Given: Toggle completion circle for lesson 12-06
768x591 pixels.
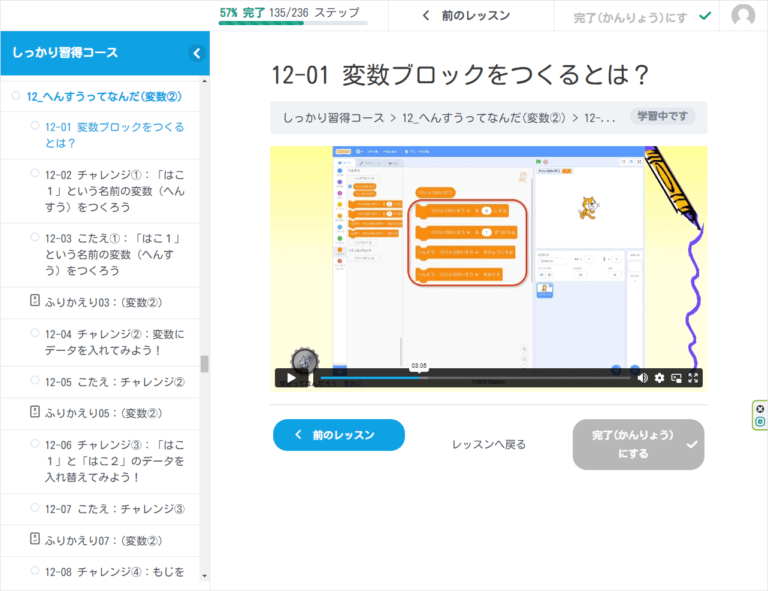Looking at the screenshot, I should (x=35, y=444).
